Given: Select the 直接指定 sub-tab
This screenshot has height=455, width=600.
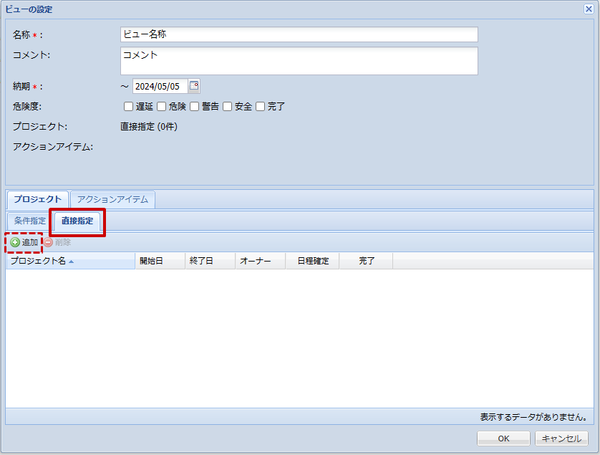Looking at the screenshot, I should tap(77, 220).
